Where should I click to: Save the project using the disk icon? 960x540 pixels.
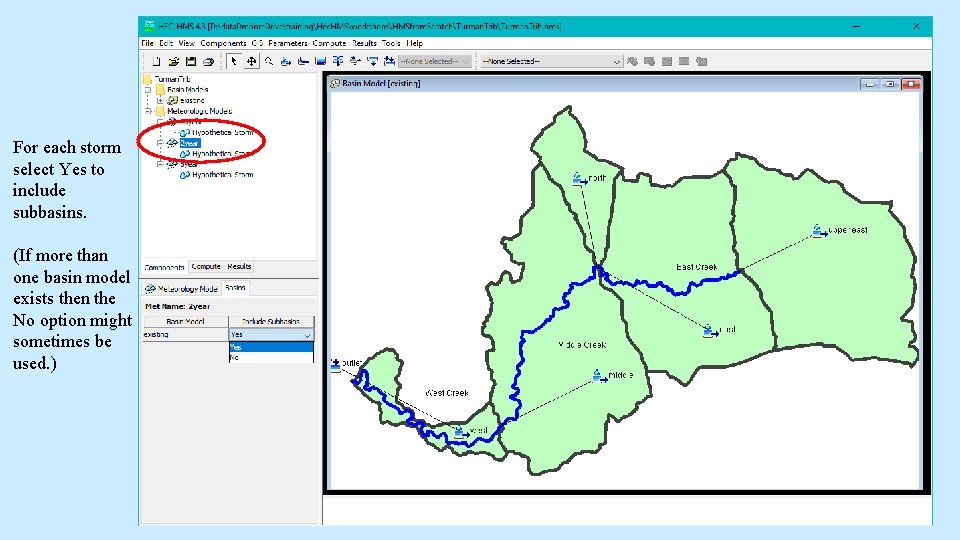(191, 61)
